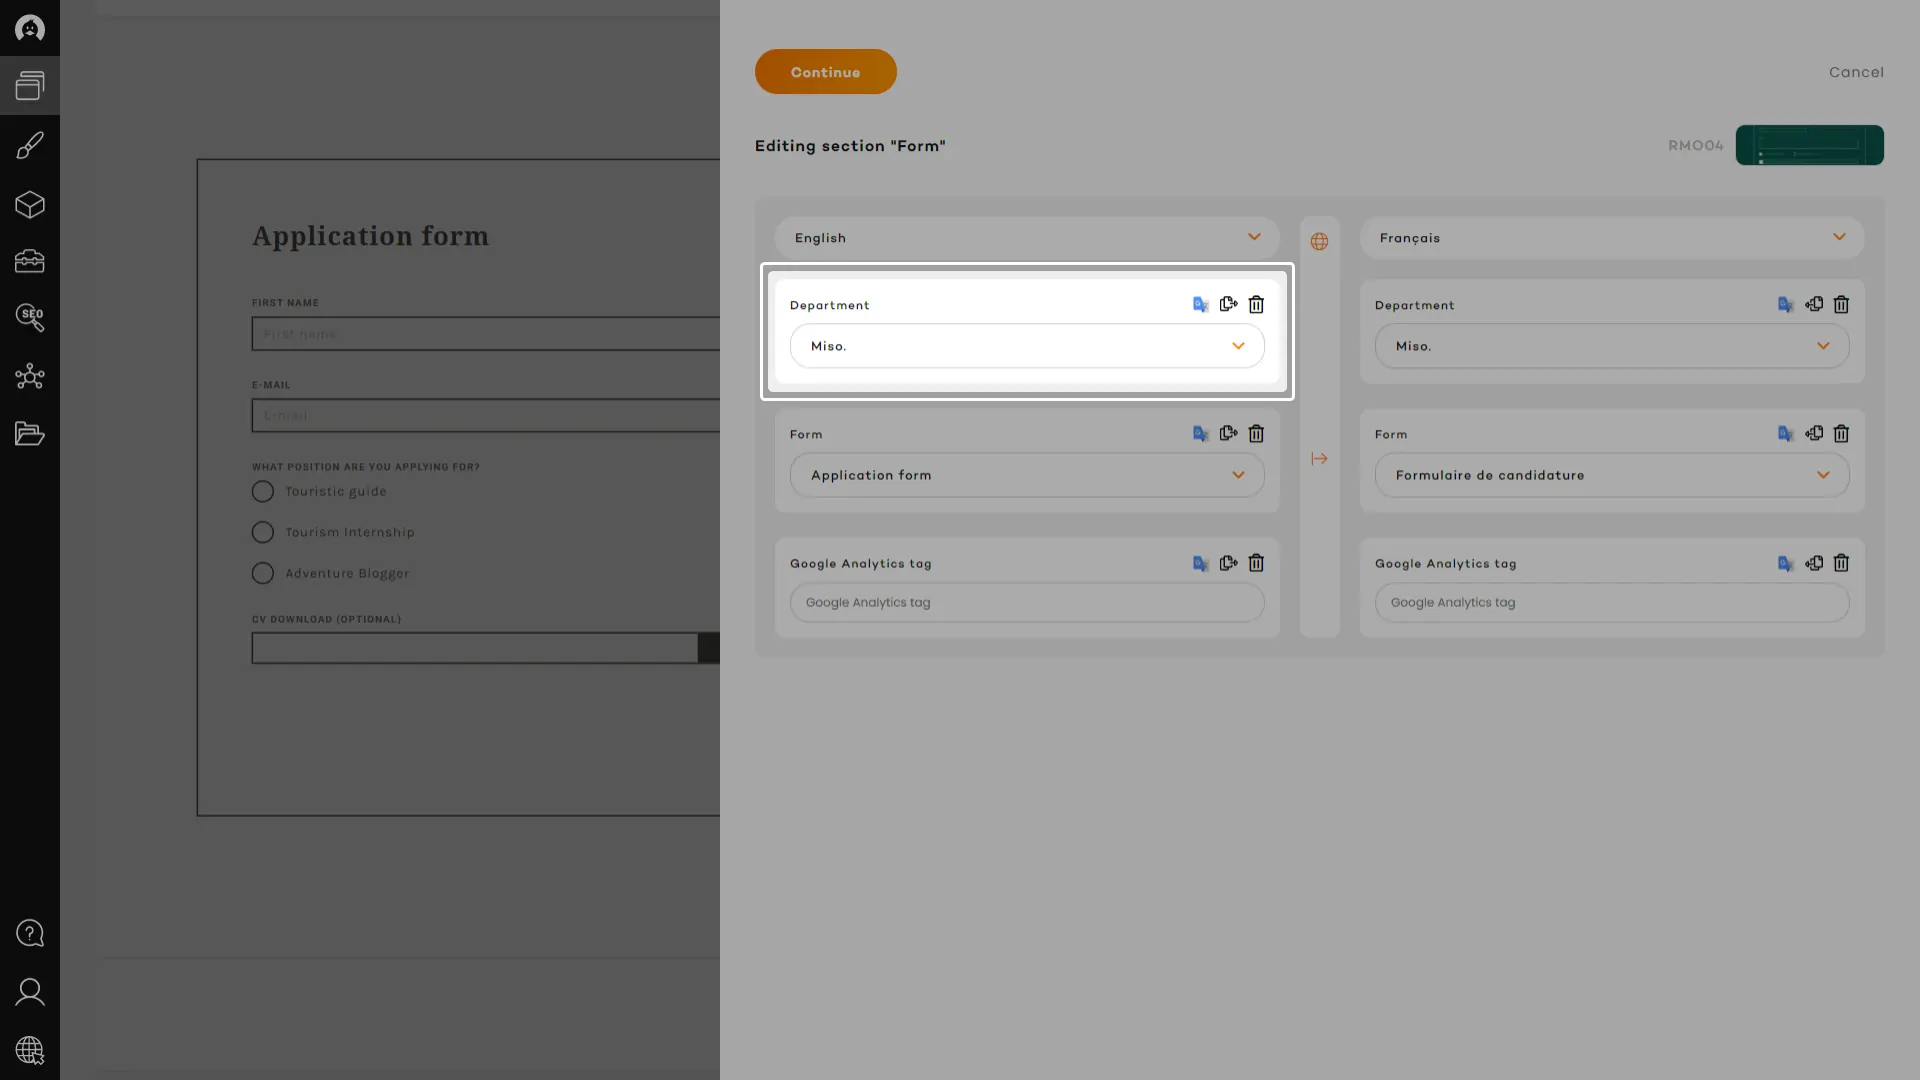This screenshot has width=1920, height=1080.
Task: Open the brush design tool in sidebar
Action: (x=30, y=146)
